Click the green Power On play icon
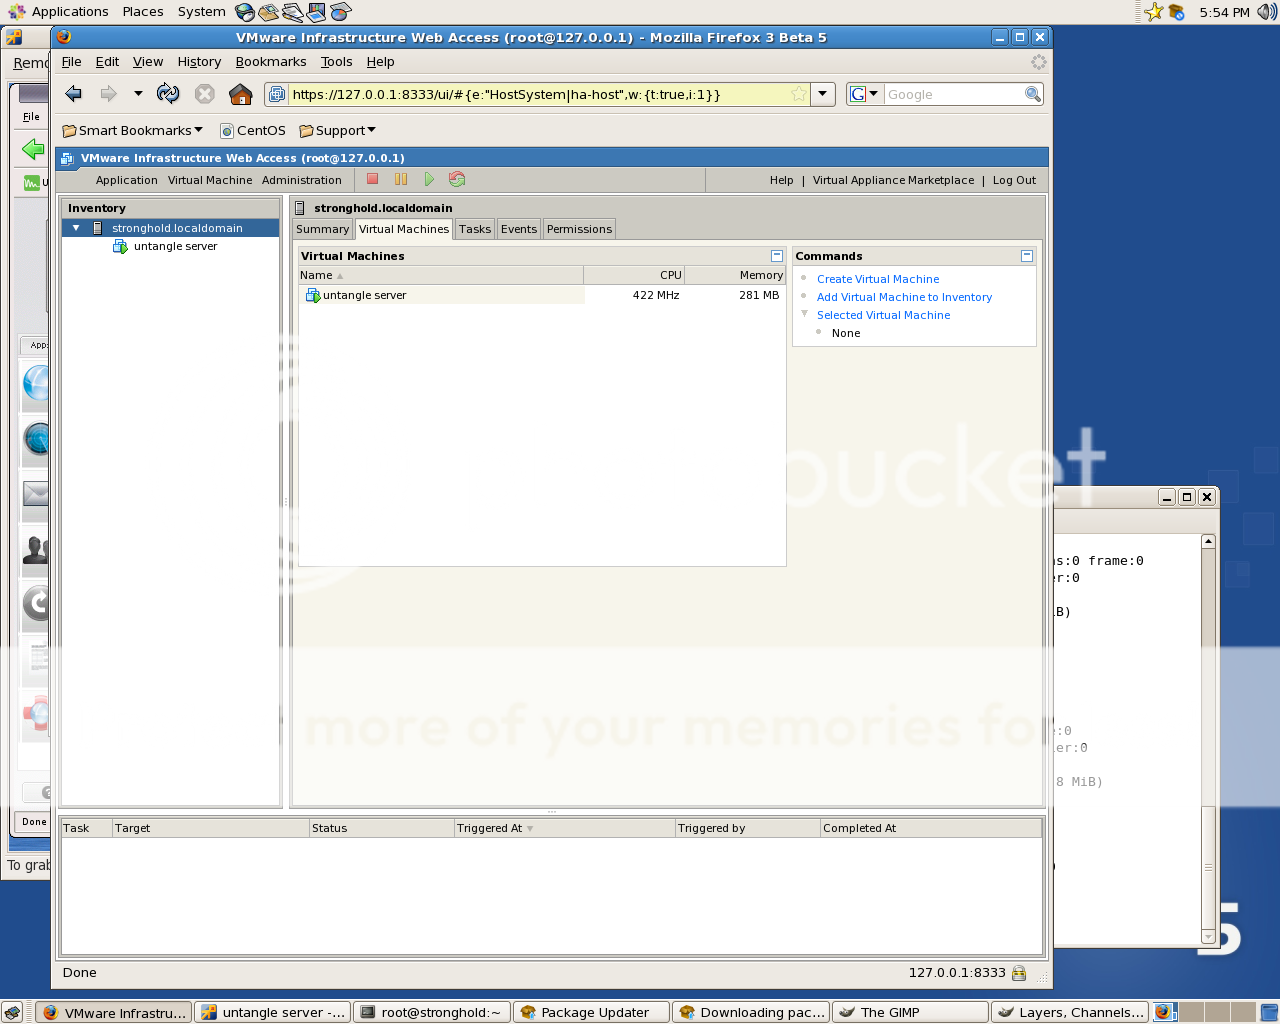 [x=429, y=179]
